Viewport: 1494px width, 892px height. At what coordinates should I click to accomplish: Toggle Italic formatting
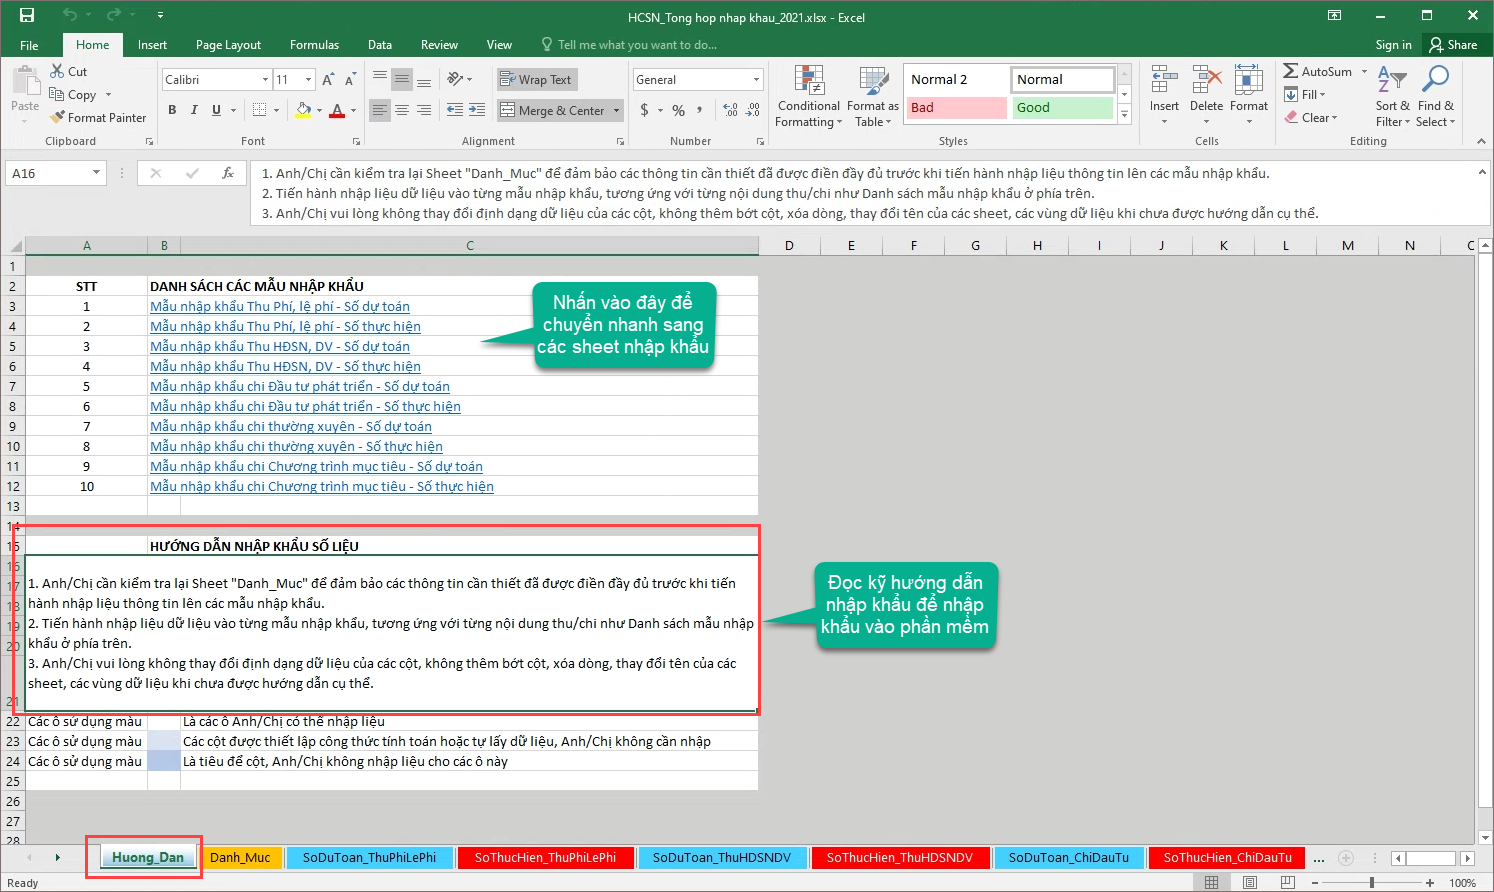point(194,110)
